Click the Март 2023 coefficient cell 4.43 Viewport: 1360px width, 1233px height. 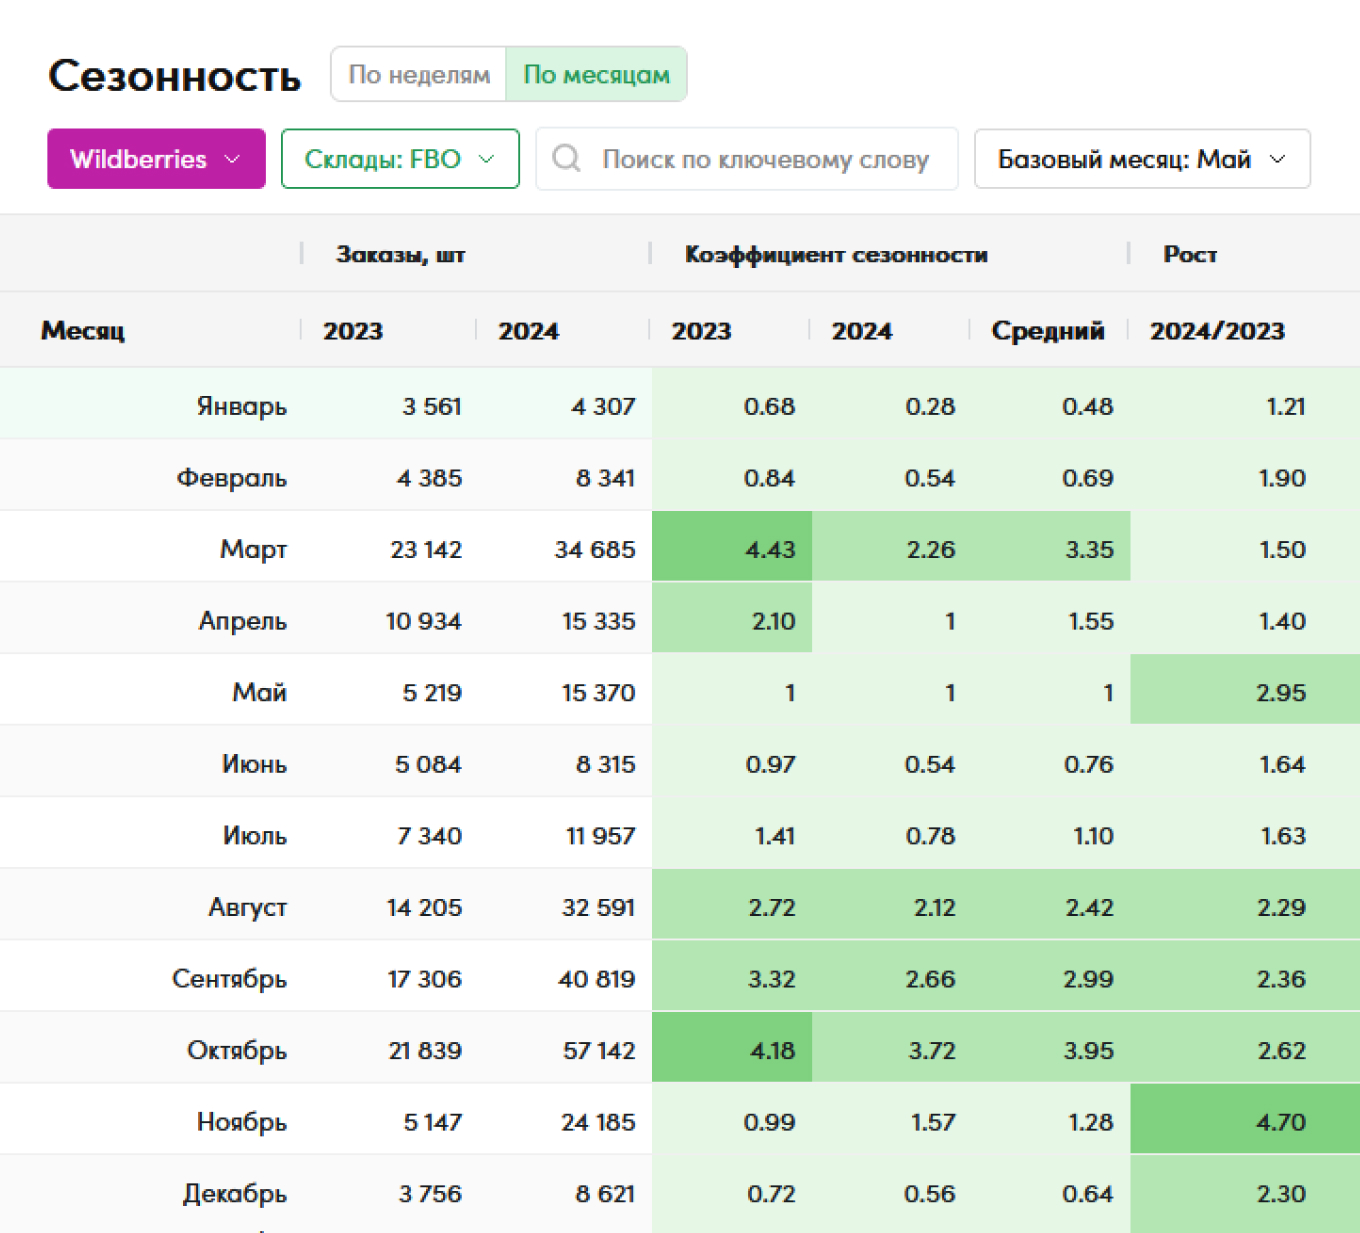tap(770, 549)
